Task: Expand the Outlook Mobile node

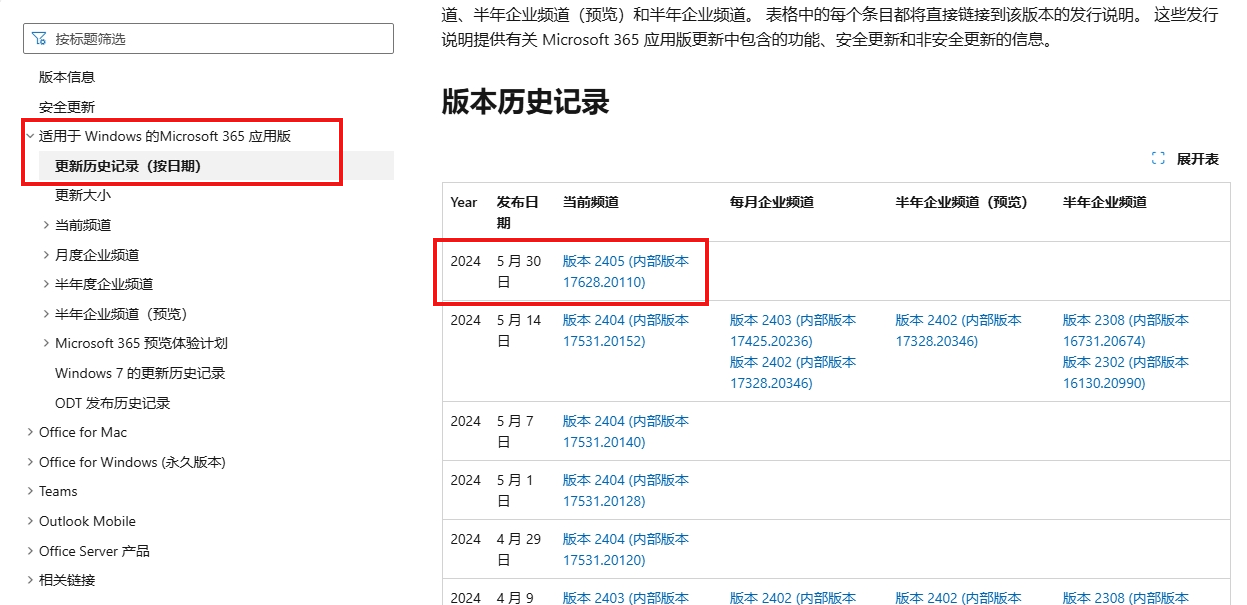Action: pyautogui.click(x=30, y=521)
